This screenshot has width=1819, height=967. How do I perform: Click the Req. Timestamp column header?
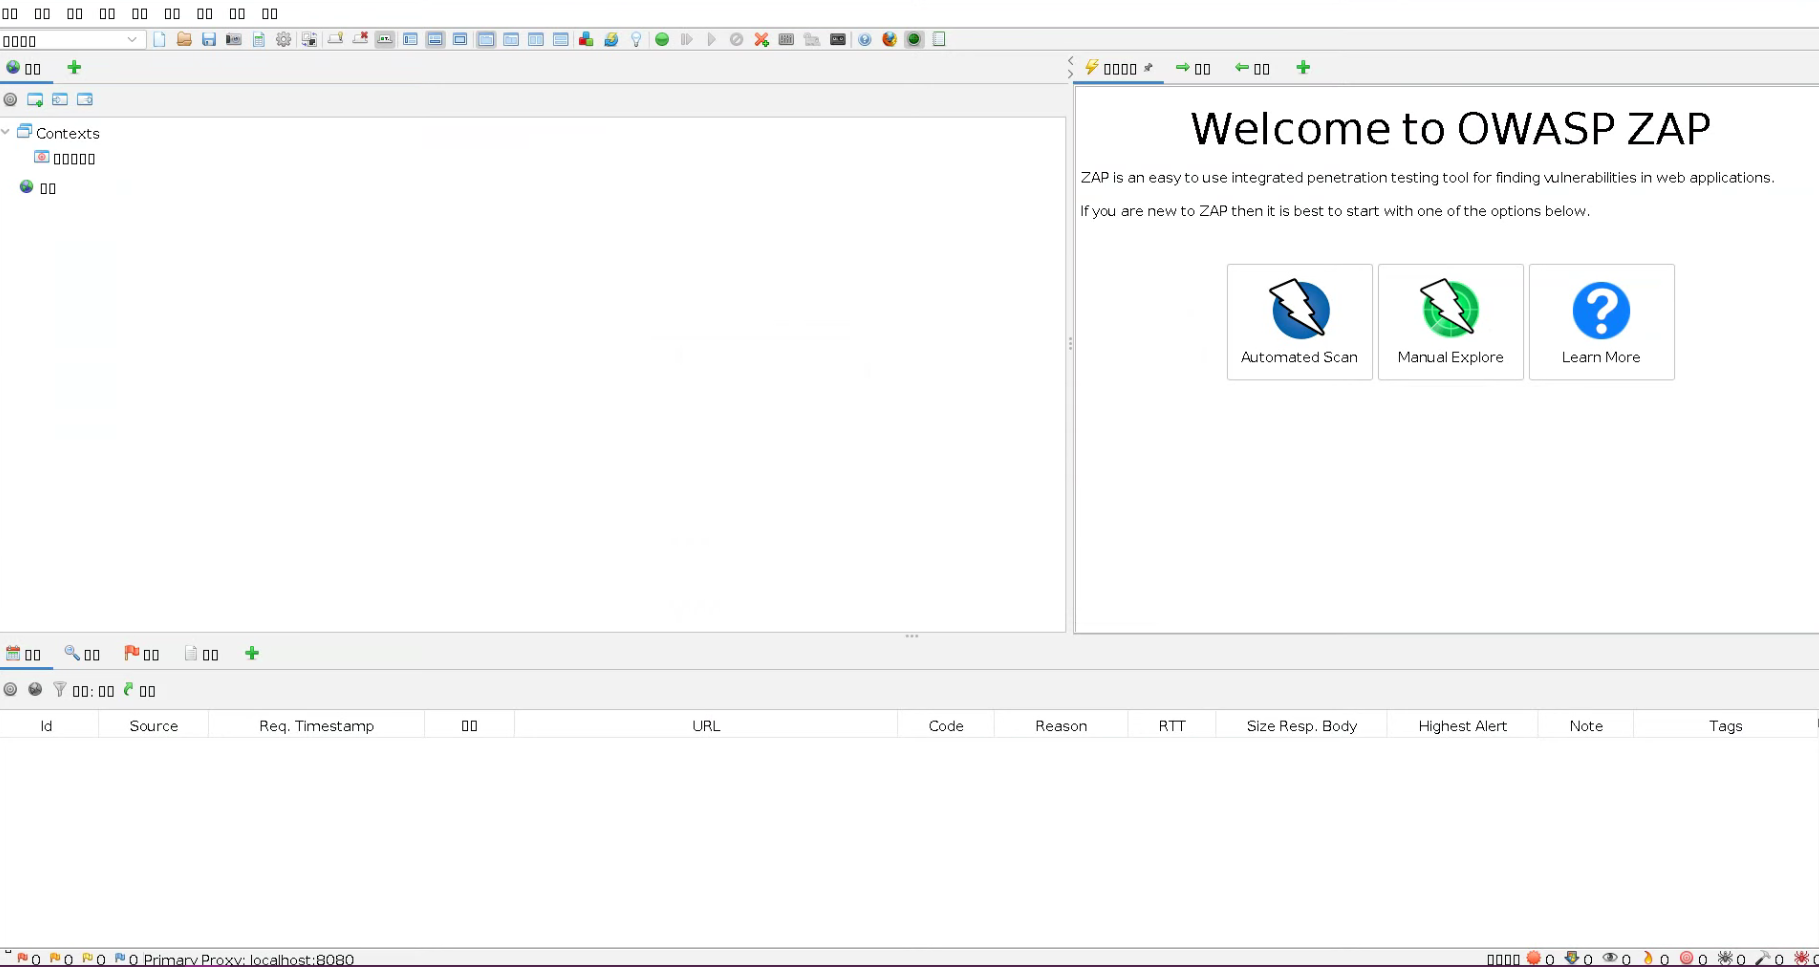316,726
